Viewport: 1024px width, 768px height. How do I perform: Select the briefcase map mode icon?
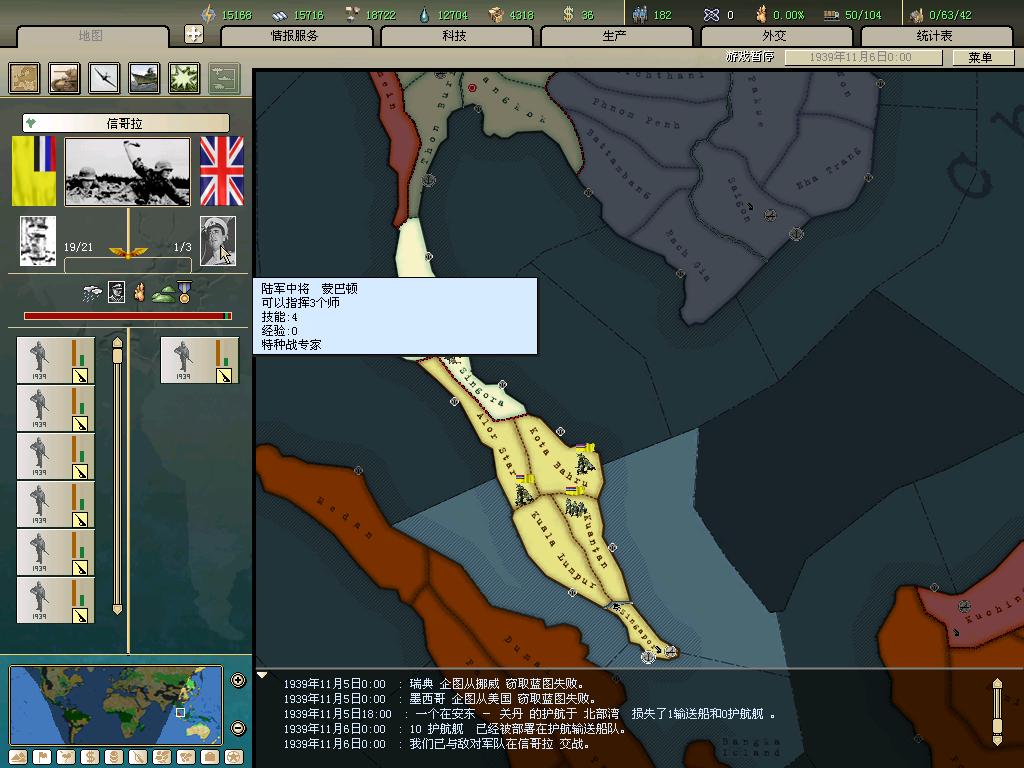click(210, 757)
